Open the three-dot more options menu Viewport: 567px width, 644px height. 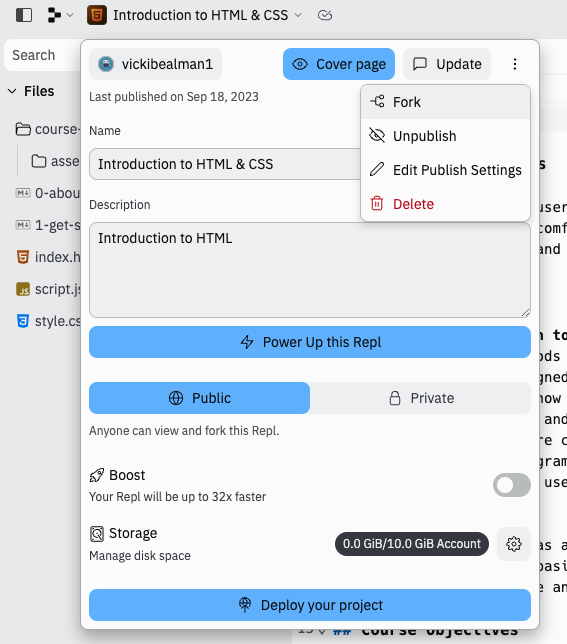[x=514, y=64]
